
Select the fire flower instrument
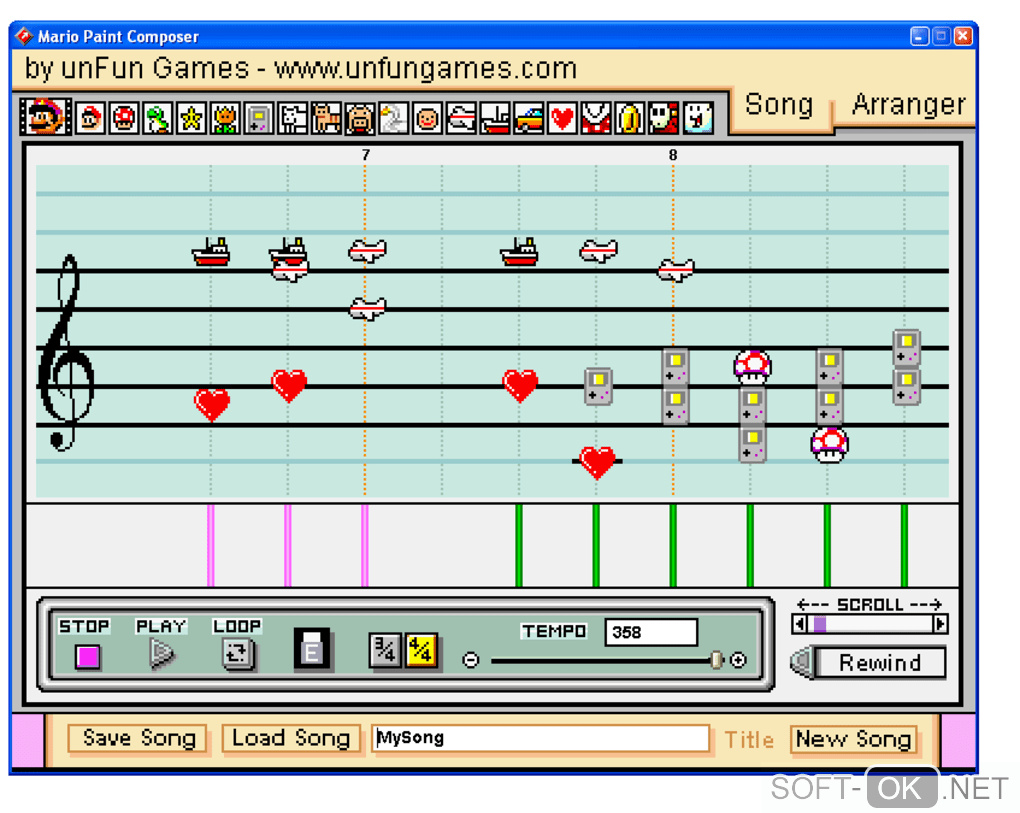(x=225, y=118)
